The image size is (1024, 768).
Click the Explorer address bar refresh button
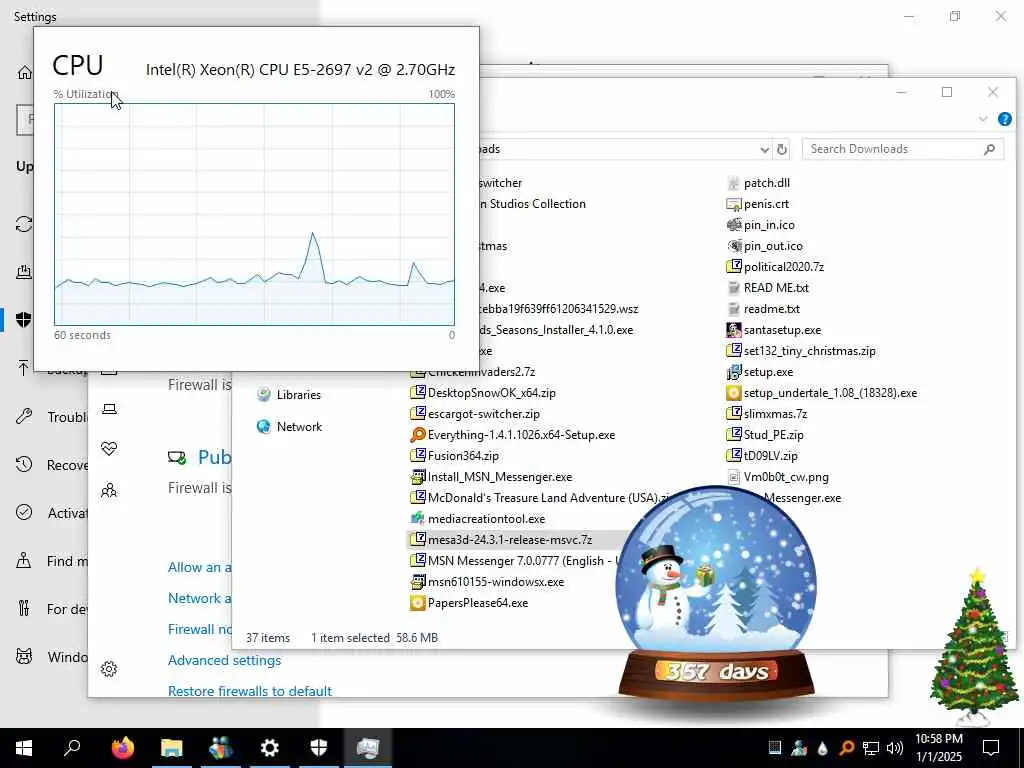click(782, 150)
